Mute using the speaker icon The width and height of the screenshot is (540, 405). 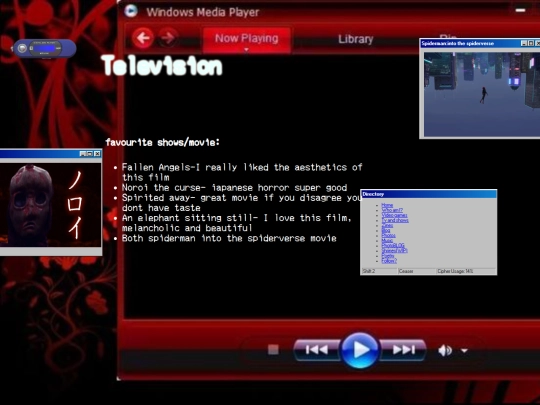tap(445, 351)
